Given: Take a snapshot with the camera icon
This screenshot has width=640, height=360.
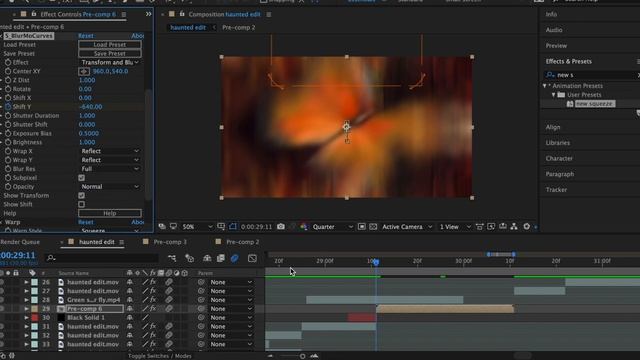Looking at the screenshot, I should 281,227.
